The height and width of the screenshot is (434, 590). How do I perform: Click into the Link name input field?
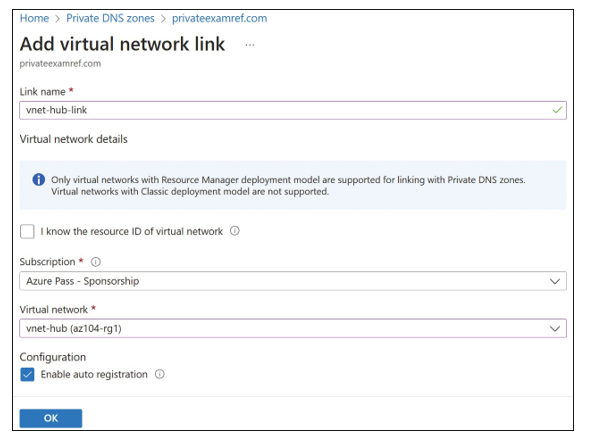[x=293, y=110]
